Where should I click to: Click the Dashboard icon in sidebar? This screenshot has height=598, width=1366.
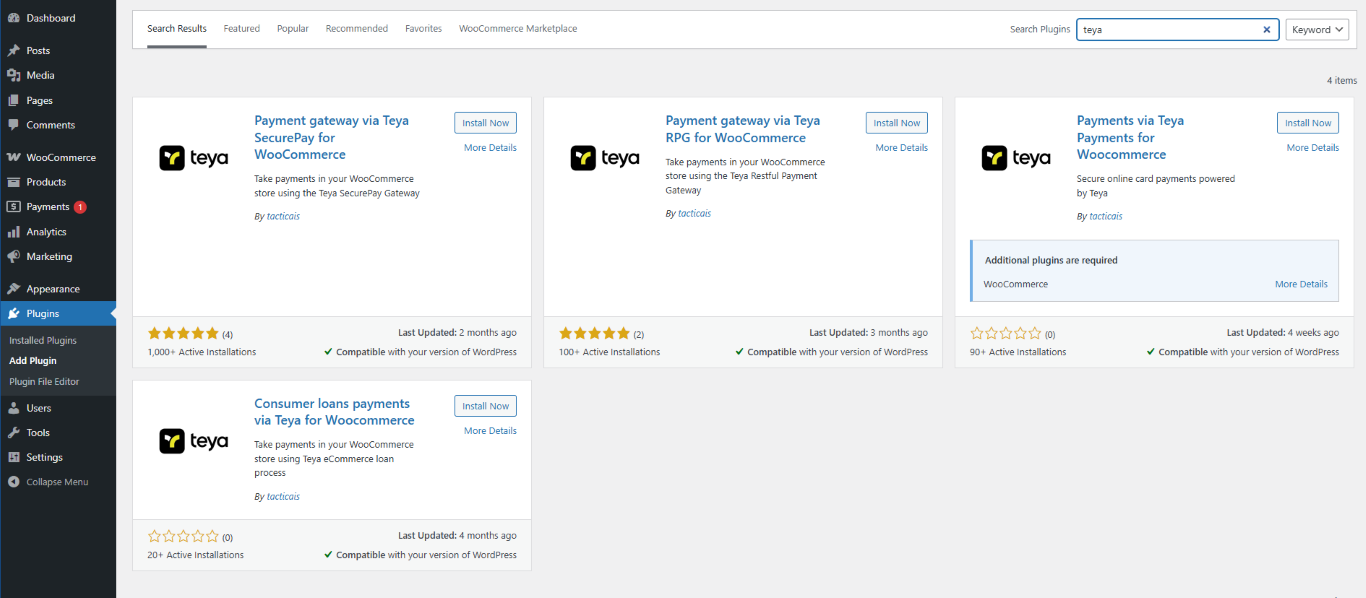click(13, 18)
